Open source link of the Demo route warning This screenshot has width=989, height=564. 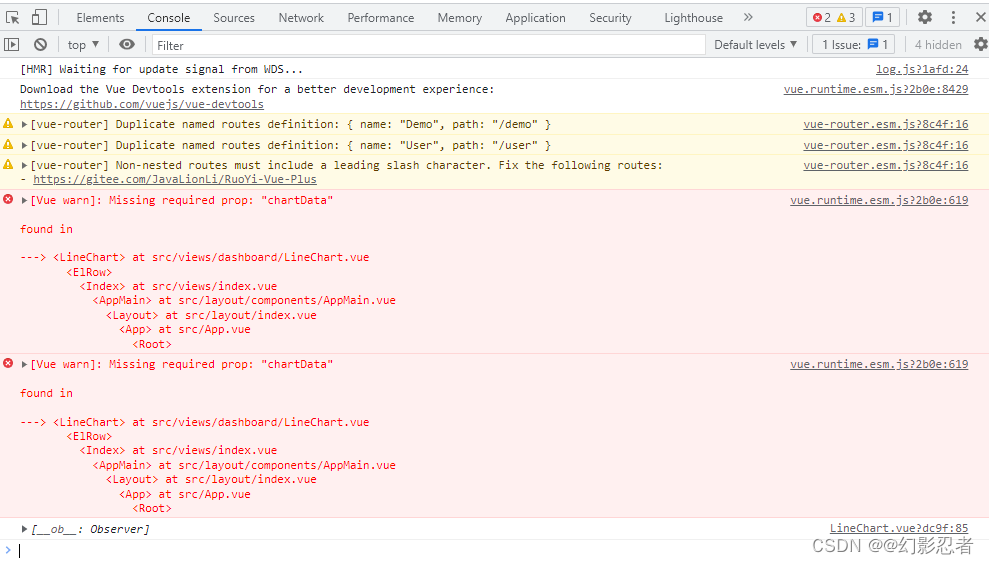tap(886, 124)
